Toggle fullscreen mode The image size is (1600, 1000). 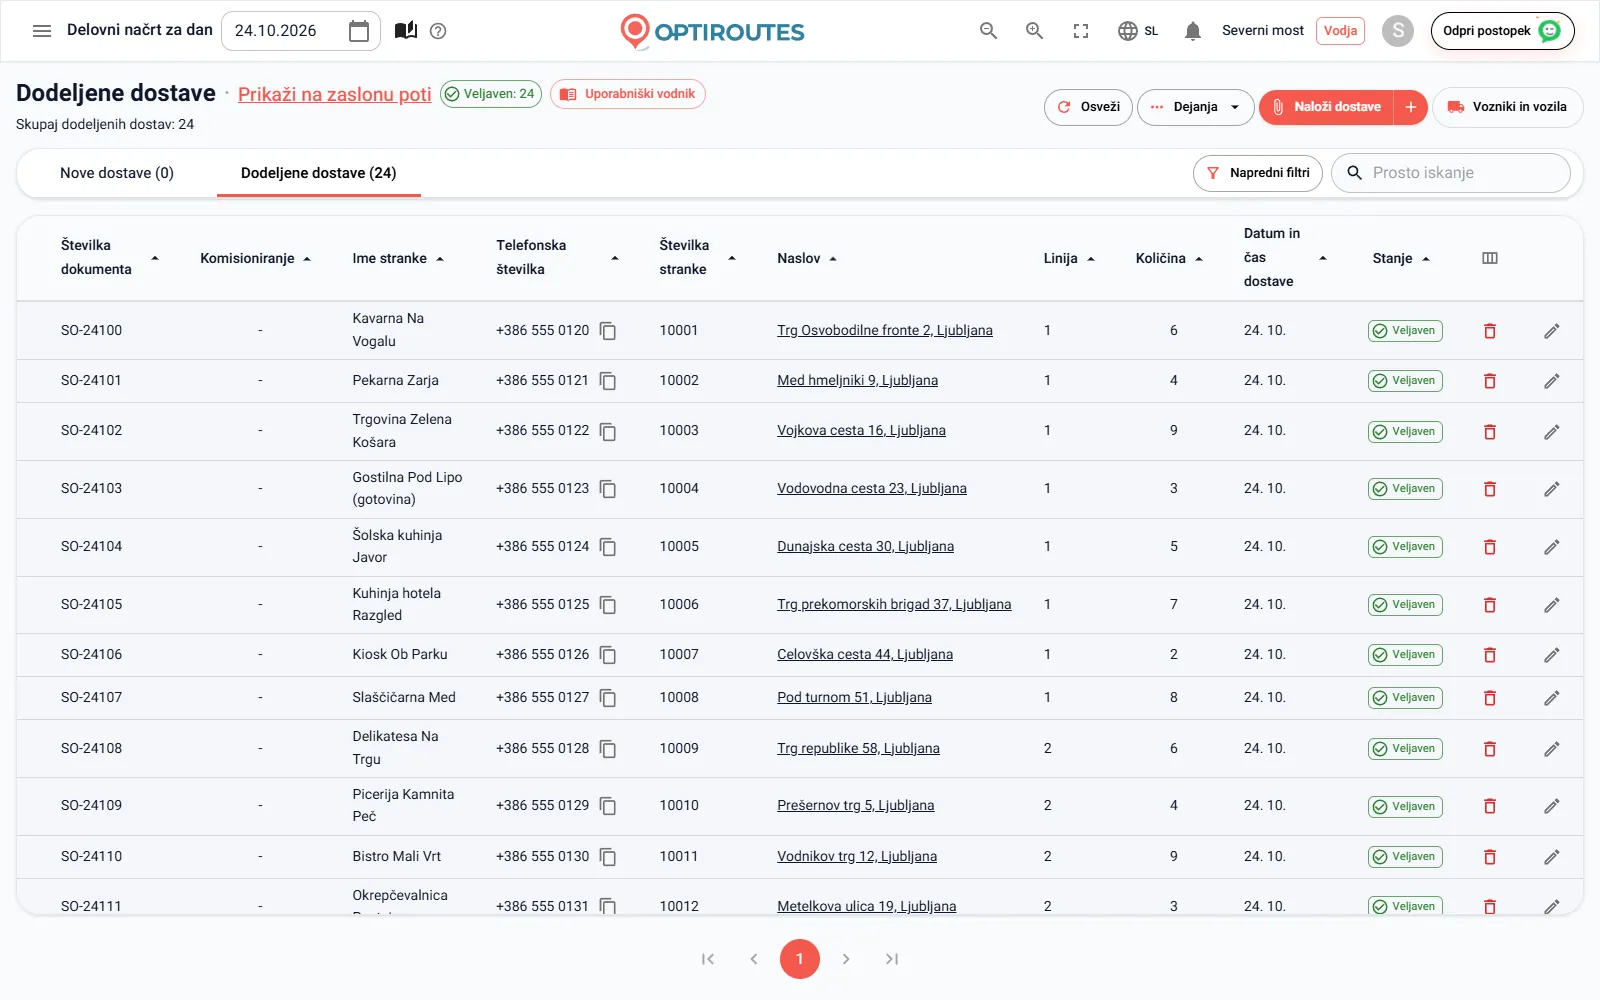[x=1081, y=31]
